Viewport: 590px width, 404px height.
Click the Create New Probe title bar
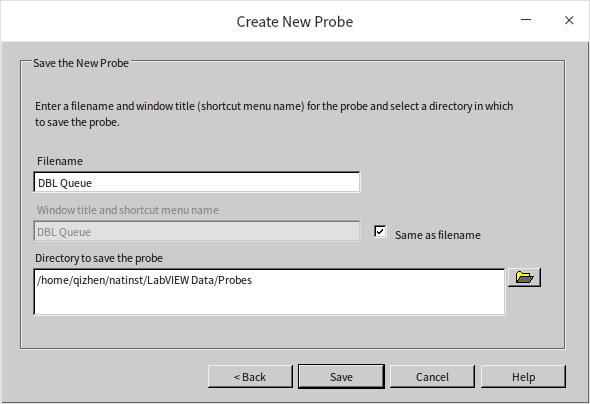[x=295, y=21]
